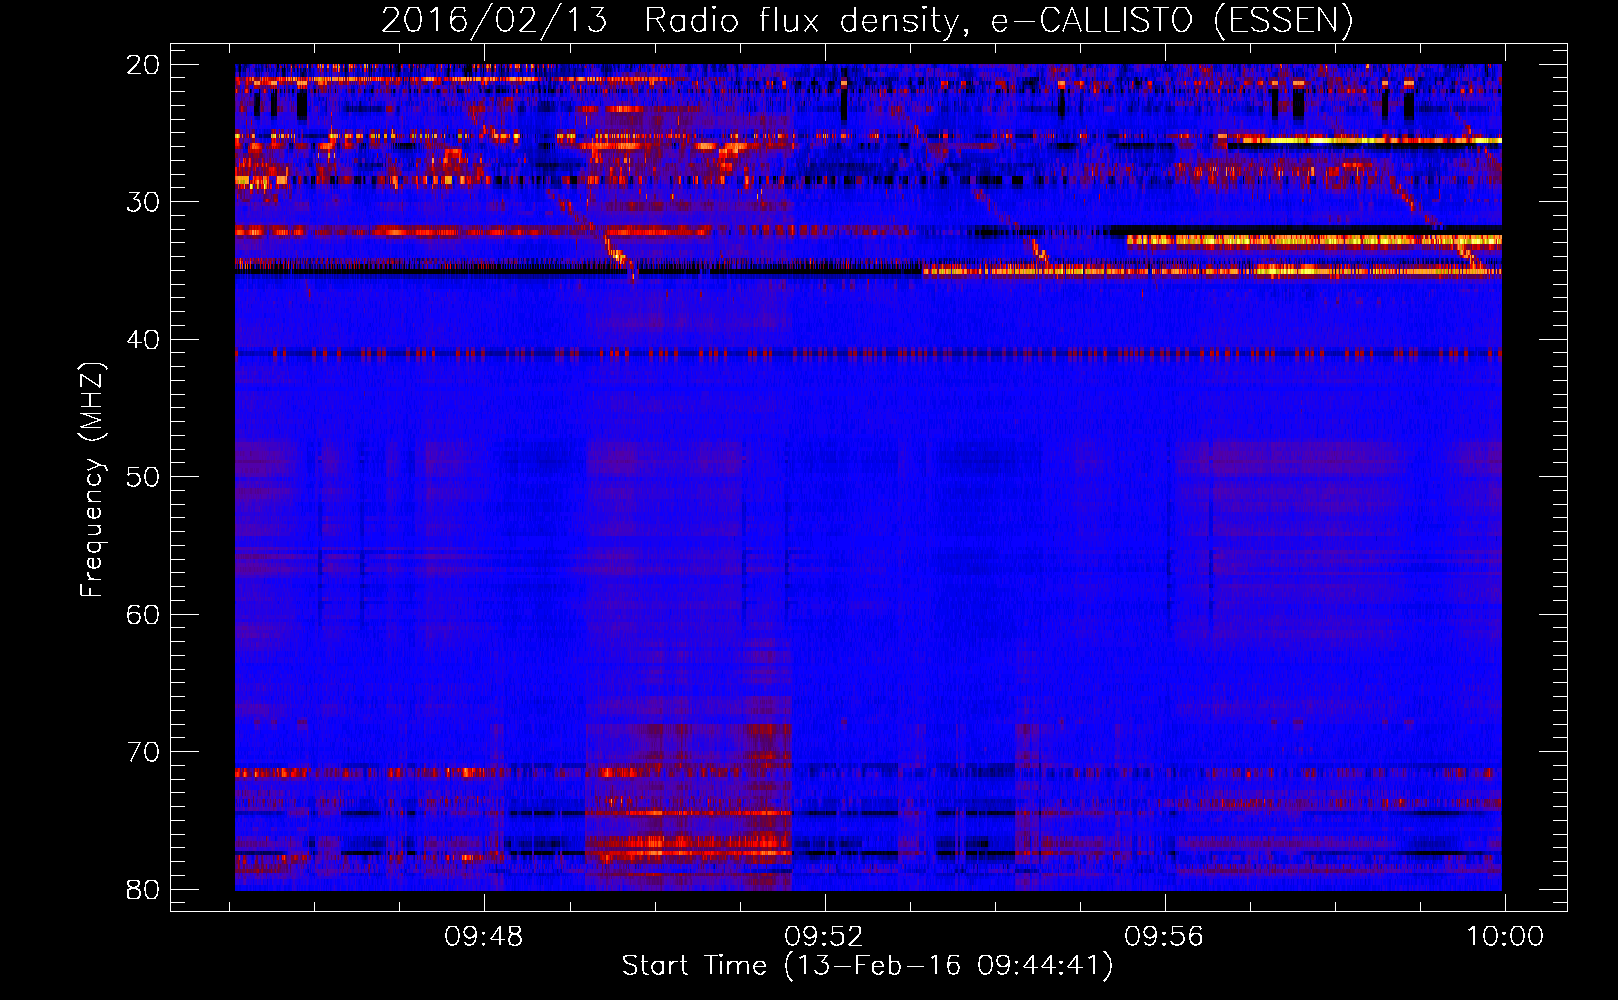Click the 80 MHz frequency tick label

coord(143,889)
